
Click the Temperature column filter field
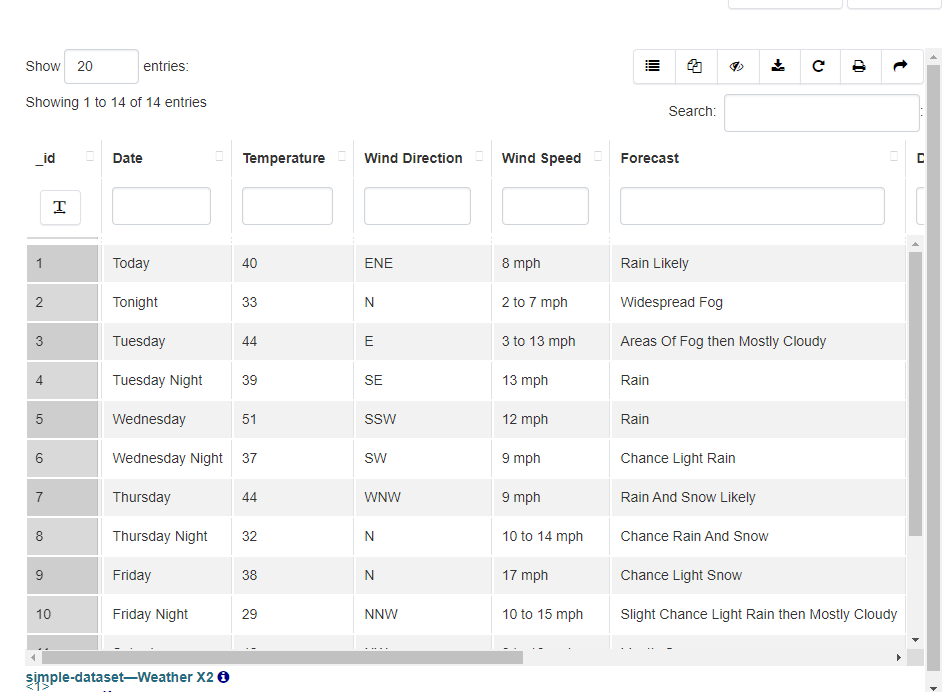tap(287, 206)
